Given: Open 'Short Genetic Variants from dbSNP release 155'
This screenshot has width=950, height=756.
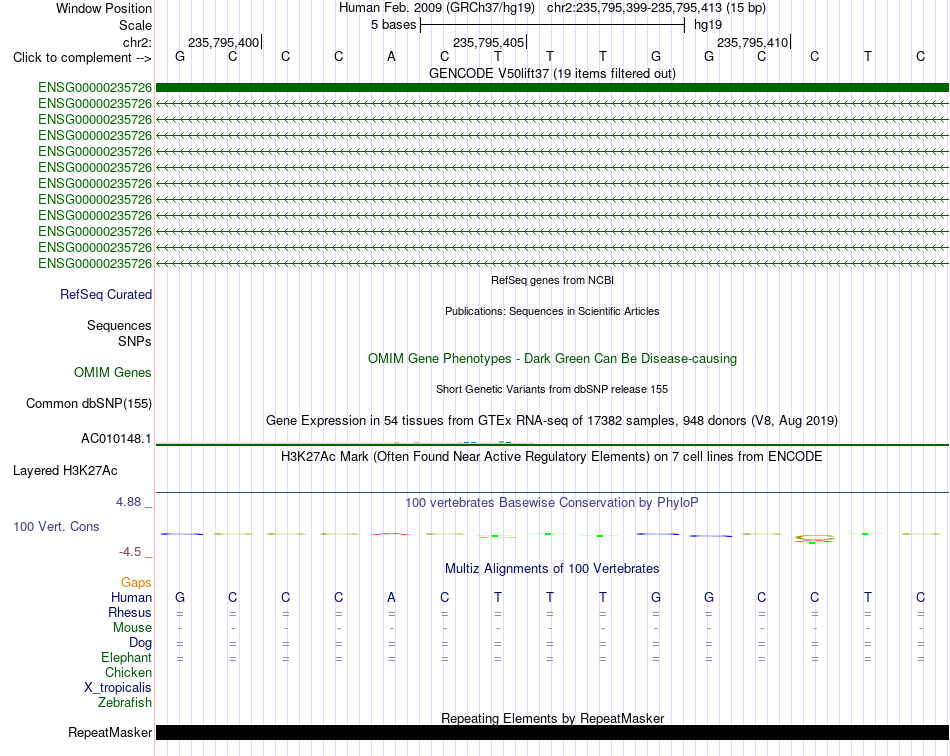Looking at the screenshot, I should click(x=552, y=390).
